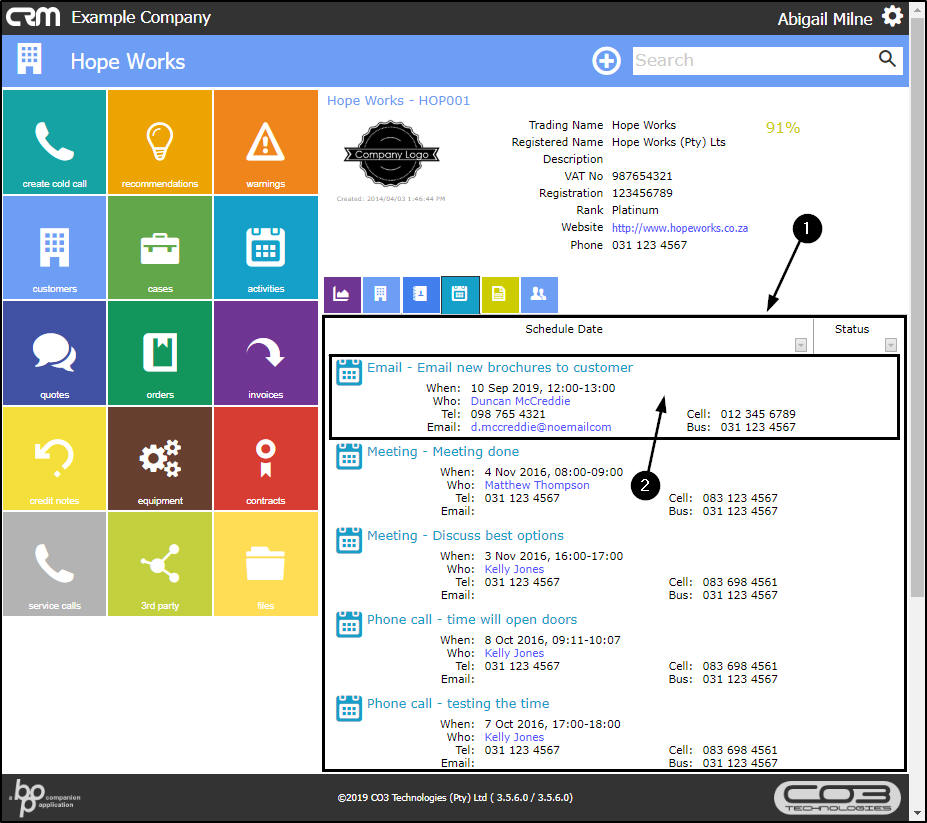
Task: Open Status column filter dropdown
Action: point(890,345)
